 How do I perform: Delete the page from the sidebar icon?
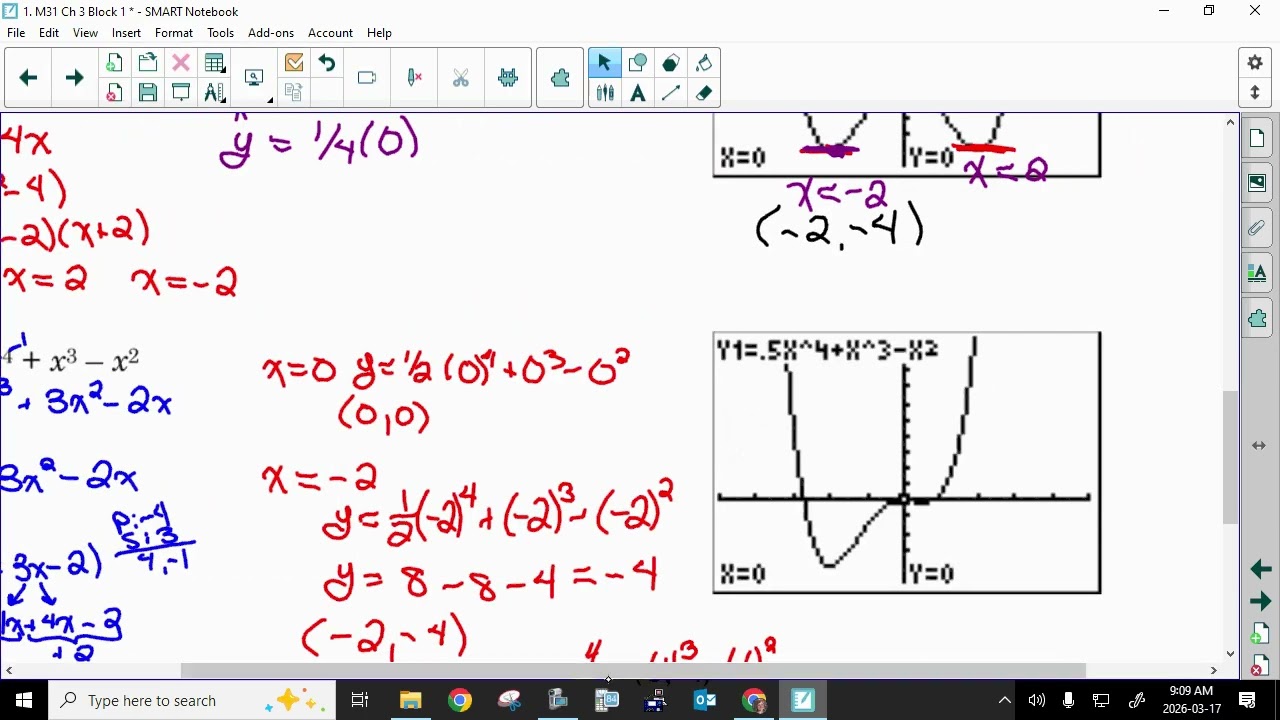click(1260, 667)
